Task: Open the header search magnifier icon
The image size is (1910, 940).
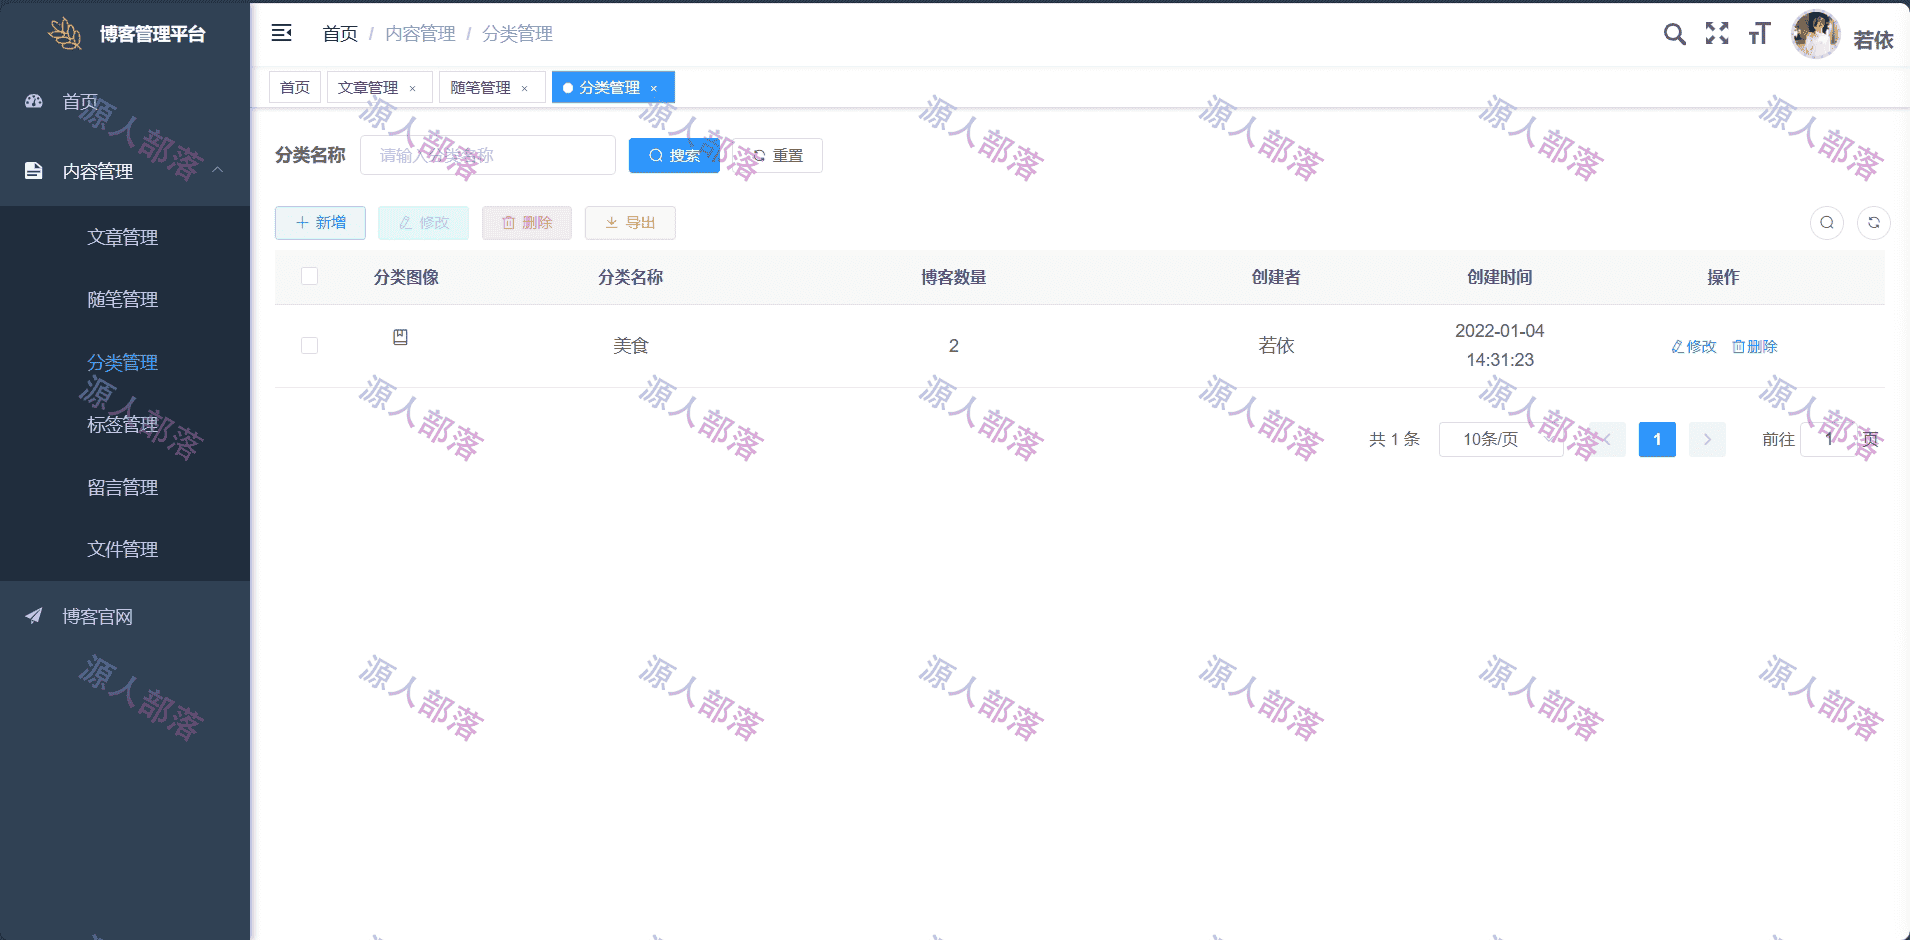Action: [x=1674, y=34]
